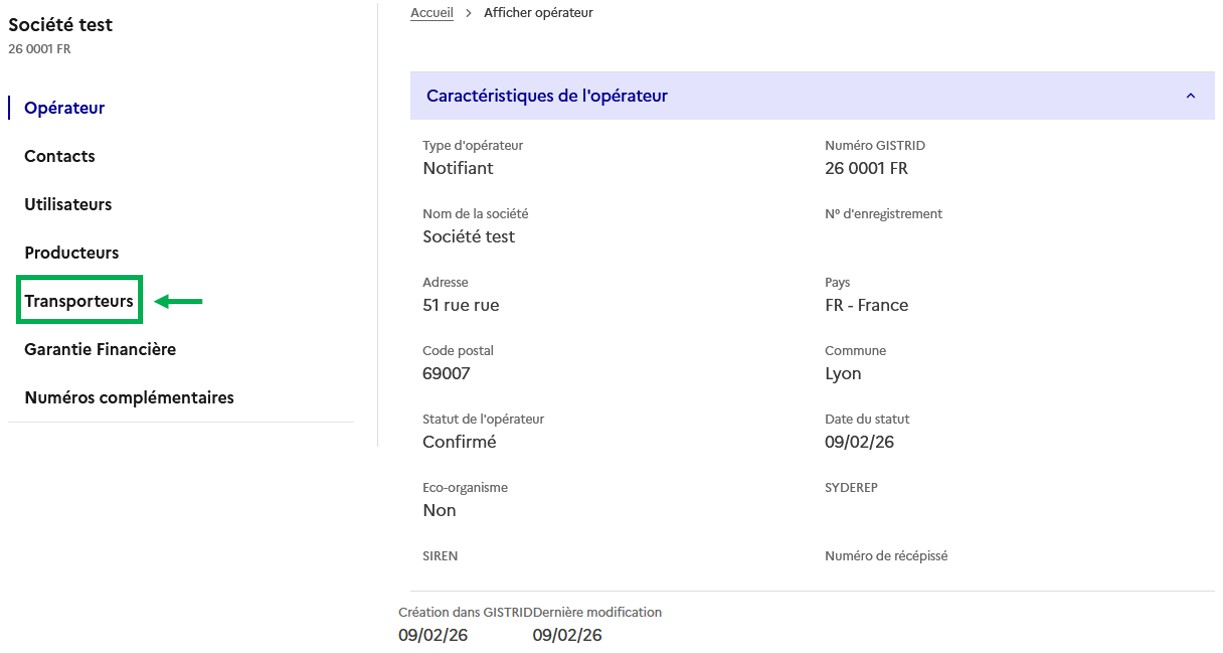Click the Lyon commune value
The width and height of the screenshot is (1223, 653).
coord(843,373)
